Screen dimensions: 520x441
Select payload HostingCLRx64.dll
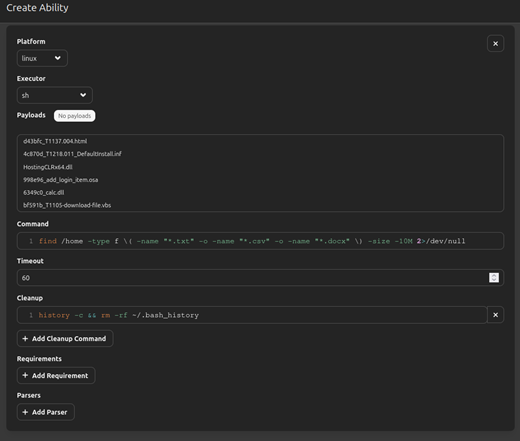tap(48, 167)
